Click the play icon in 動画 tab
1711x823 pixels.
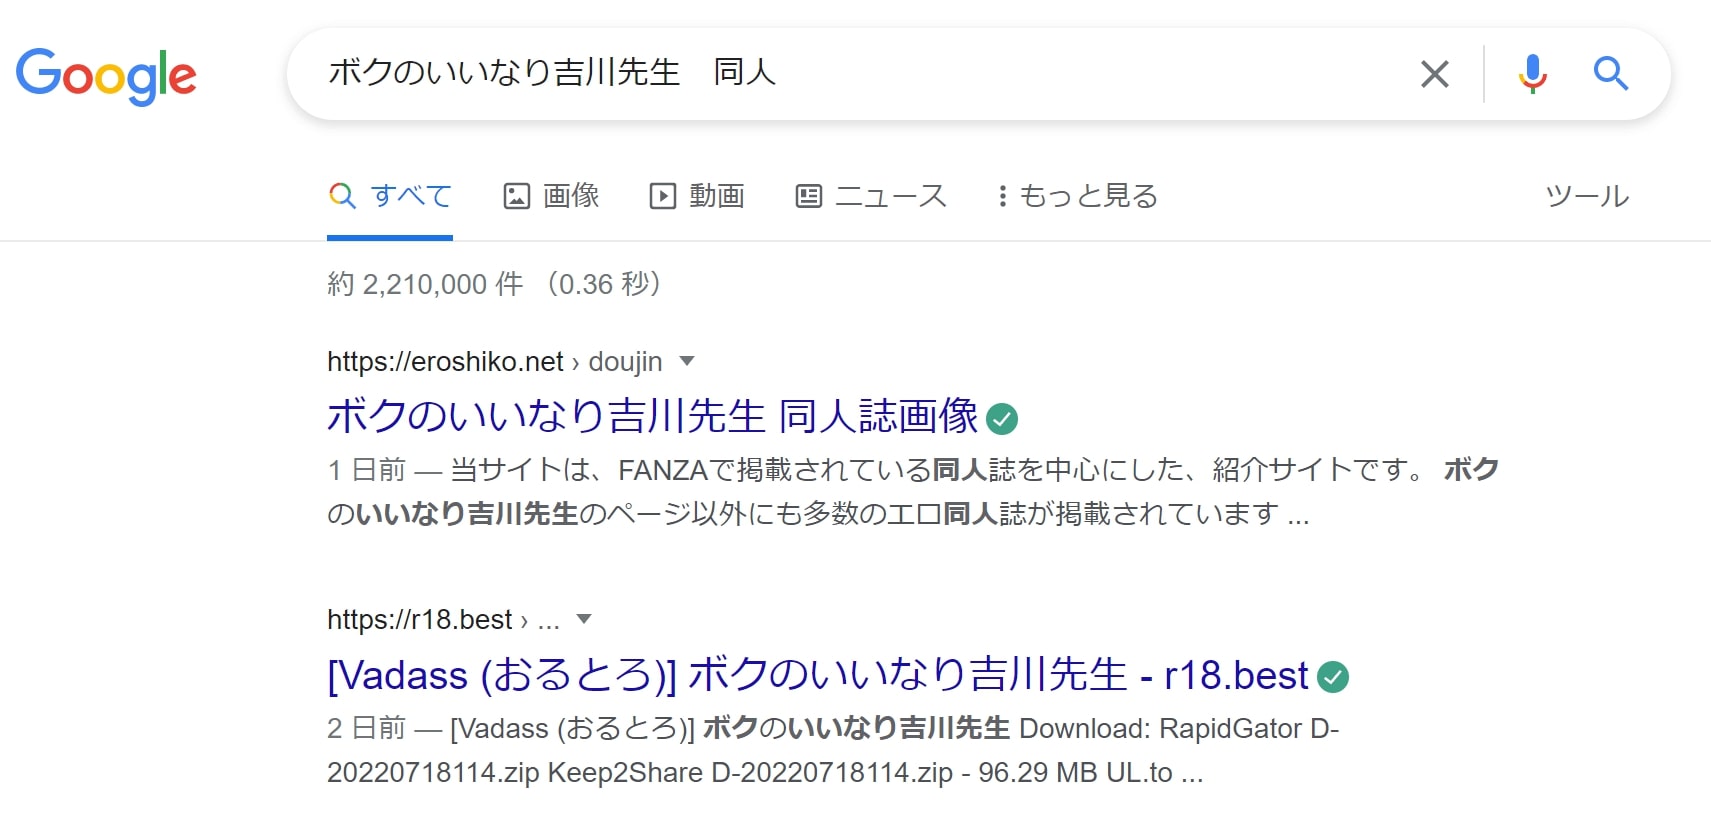pyautogui.click(x=662, y=196)
